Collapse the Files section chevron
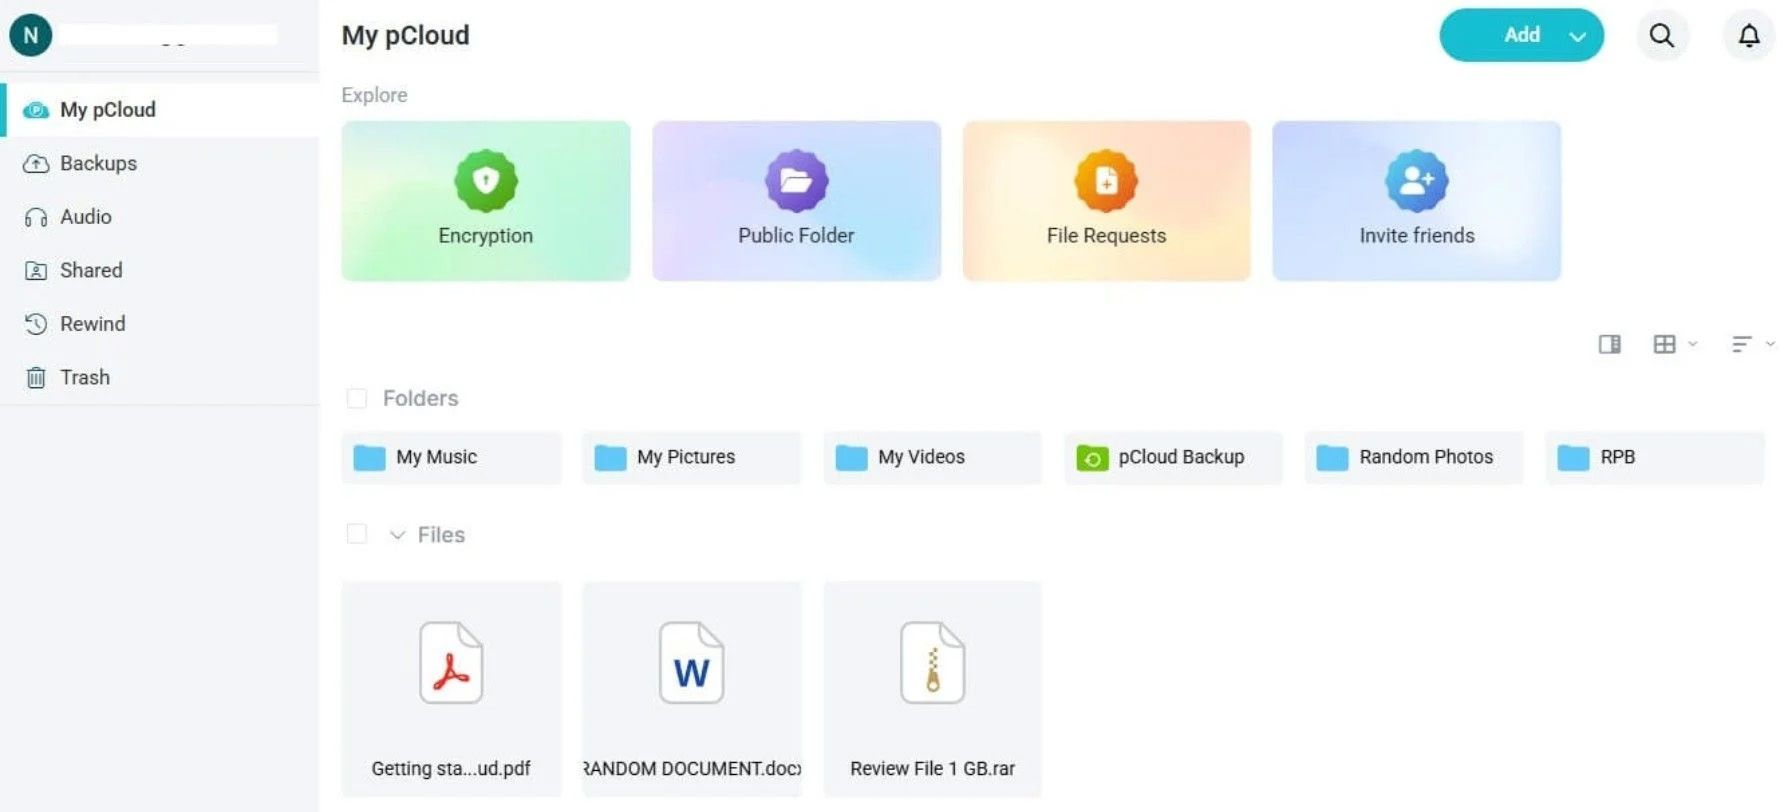The height and width of the screenshot is (812, 1784). [x=397, y=535]
